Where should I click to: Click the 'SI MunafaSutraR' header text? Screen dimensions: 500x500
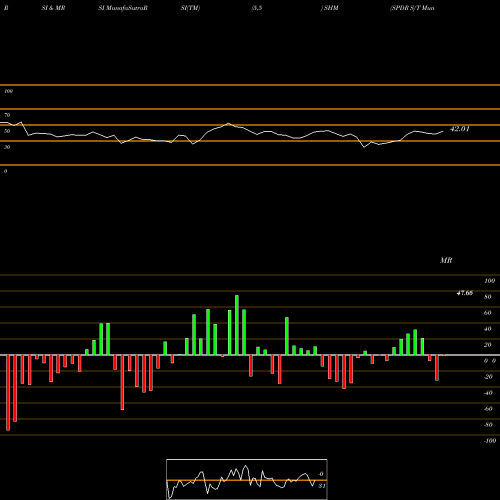(123, 8)
